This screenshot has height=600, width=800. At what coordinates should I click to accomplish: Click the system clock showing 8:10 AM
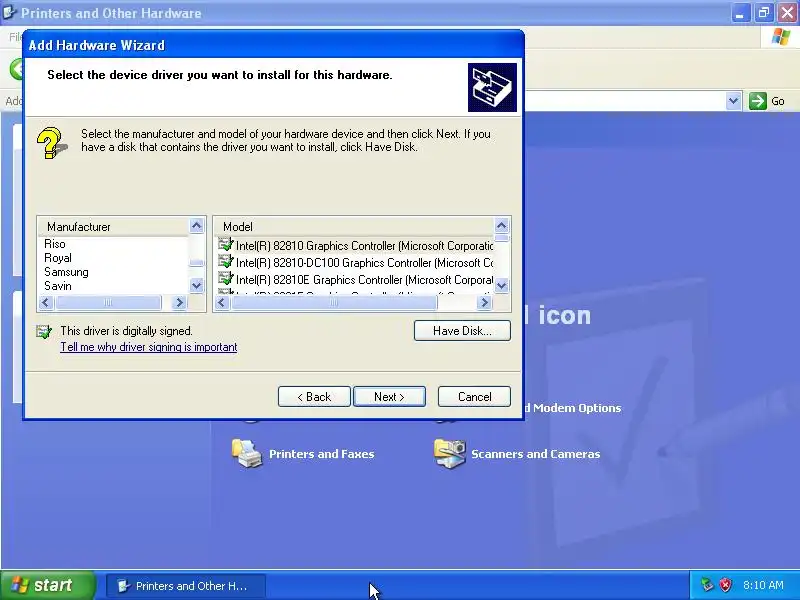coord(763,585)
